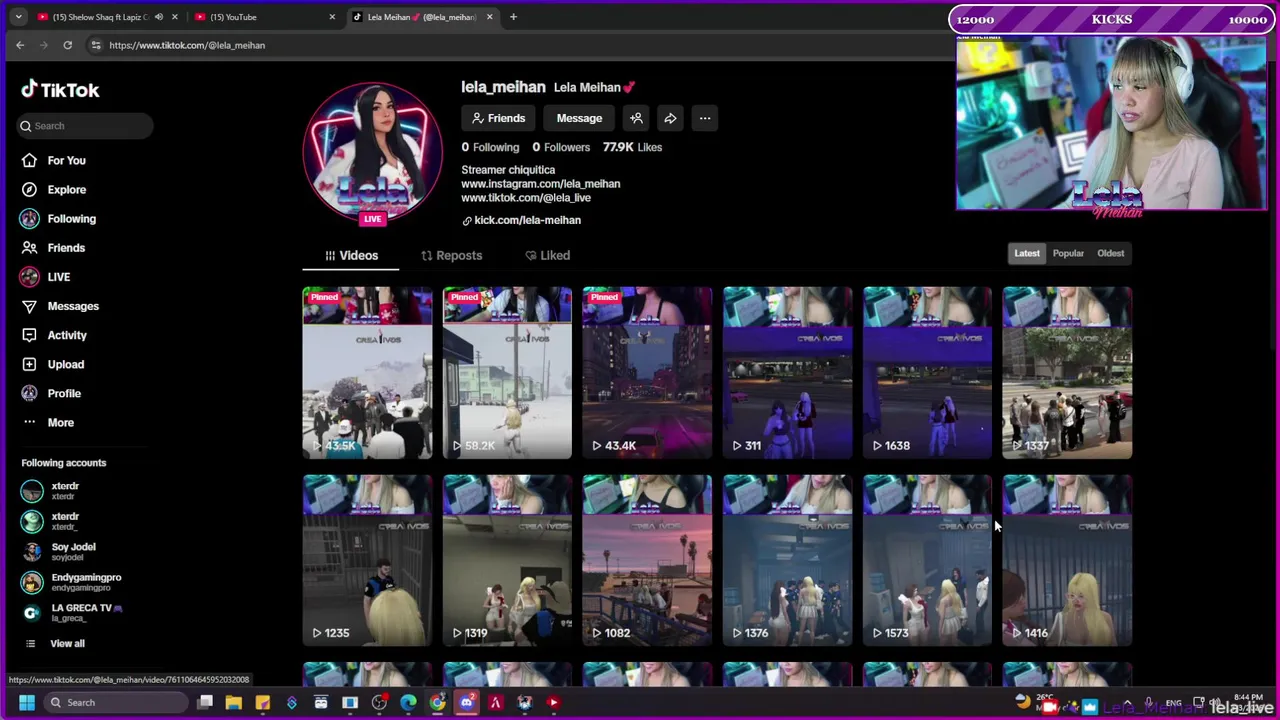
Task: Open Discord from the taskbar
Action: click(x=466, y=702)
